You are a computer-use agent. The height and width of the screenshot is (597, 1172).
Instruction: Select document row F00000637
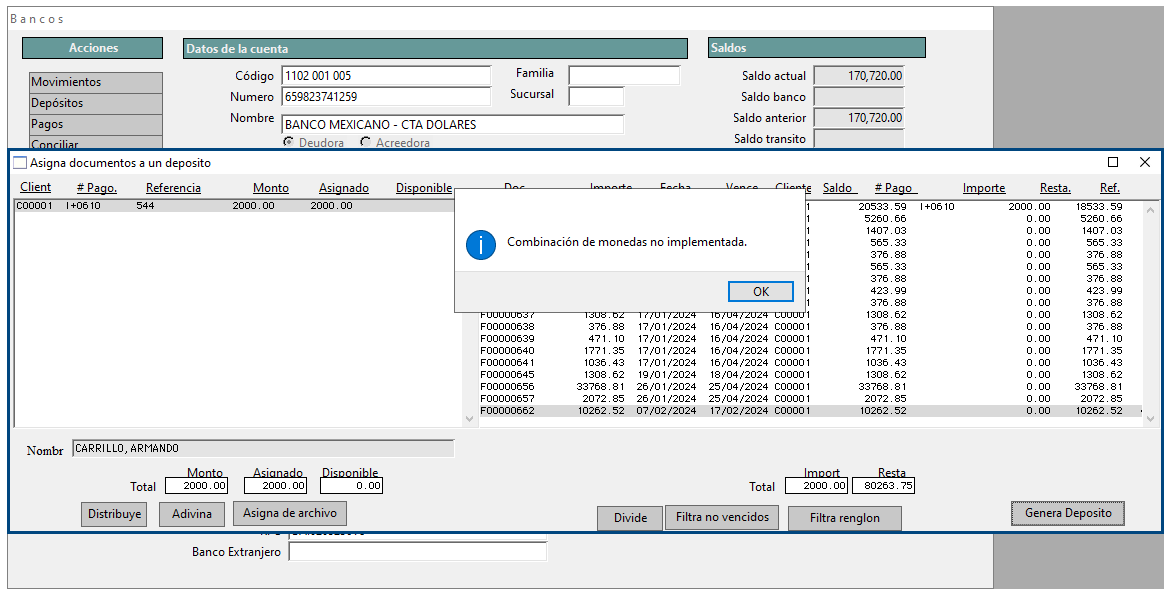point(811,315)
